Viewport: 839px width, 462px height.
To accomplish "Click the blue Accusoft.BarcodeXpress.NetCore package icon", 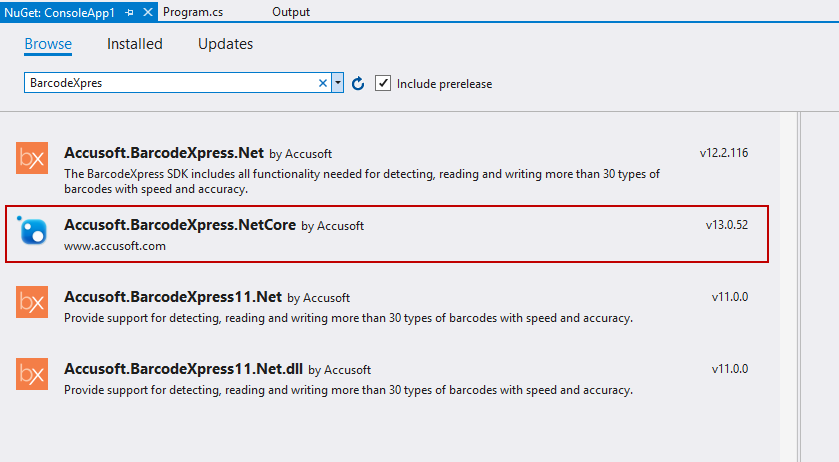I will tap(32, 233).
